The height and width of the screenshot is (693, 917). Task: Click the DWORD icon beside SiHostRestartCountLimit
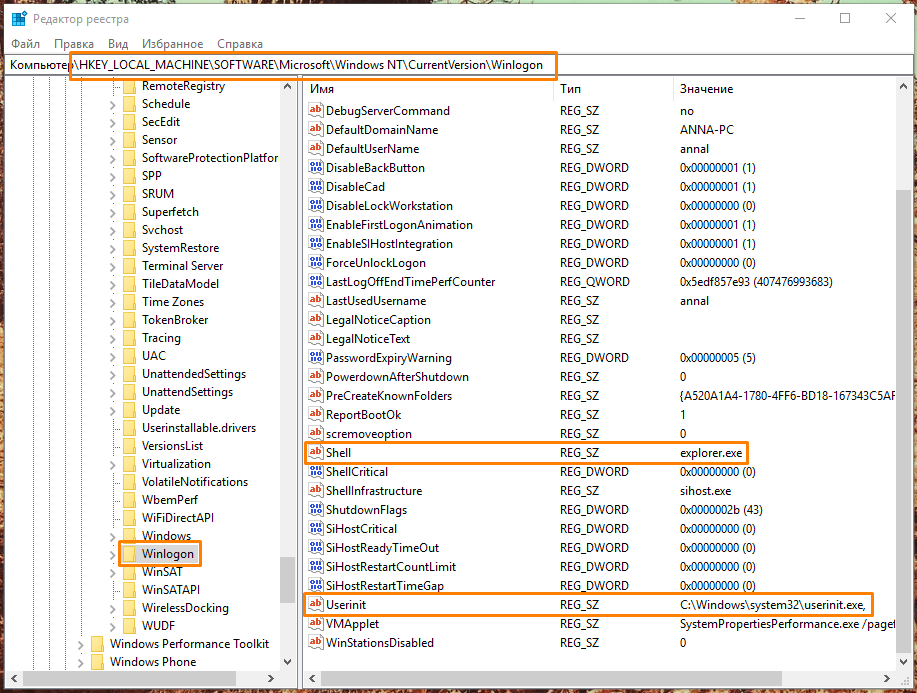[316, 566]
